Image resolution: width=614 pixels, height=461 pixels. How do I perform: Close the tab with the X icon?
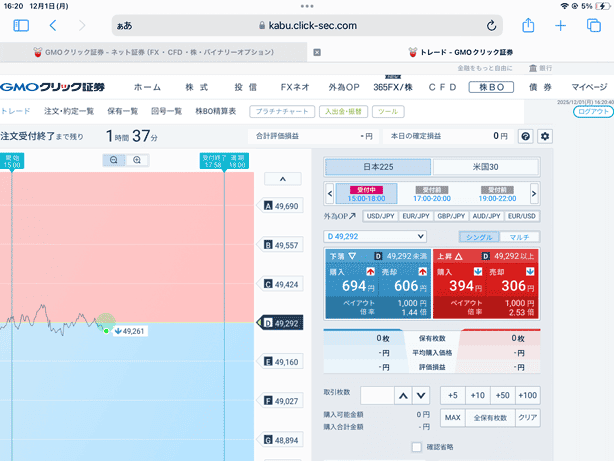(317, 52)
